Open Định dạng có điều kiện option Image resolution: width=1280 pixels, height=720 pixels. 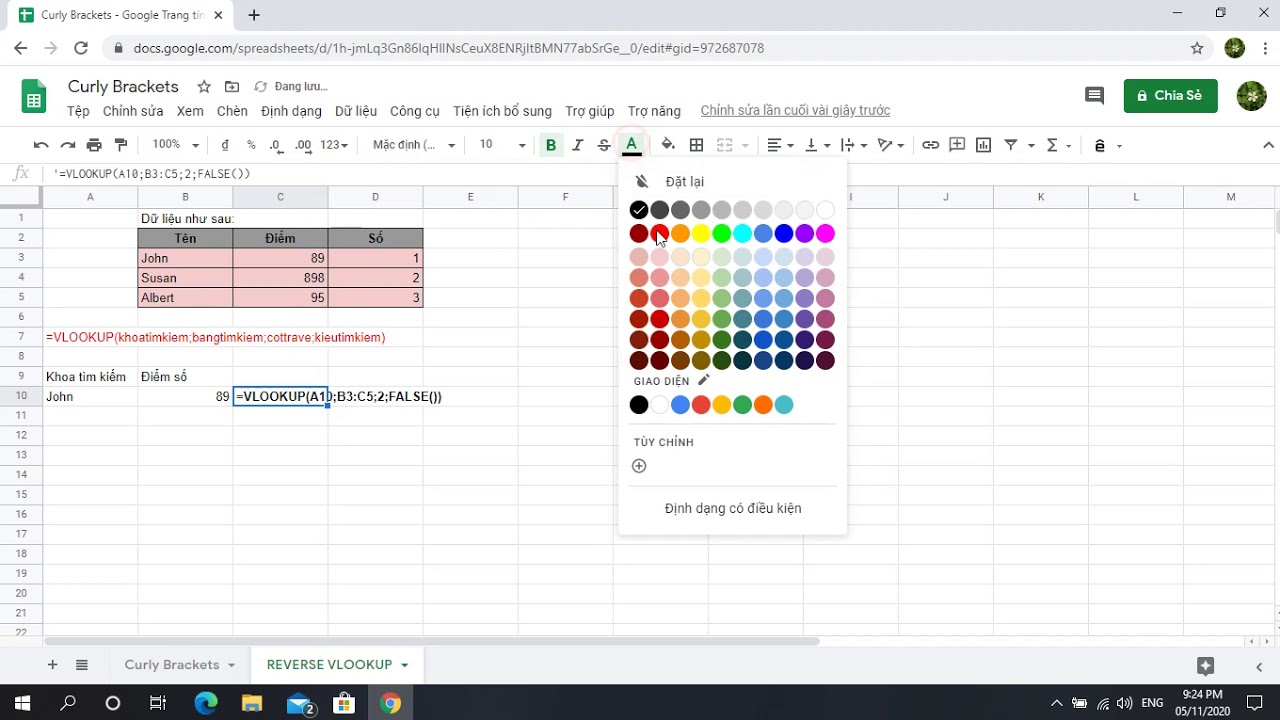pyautogui.click(x=732, y=508)
